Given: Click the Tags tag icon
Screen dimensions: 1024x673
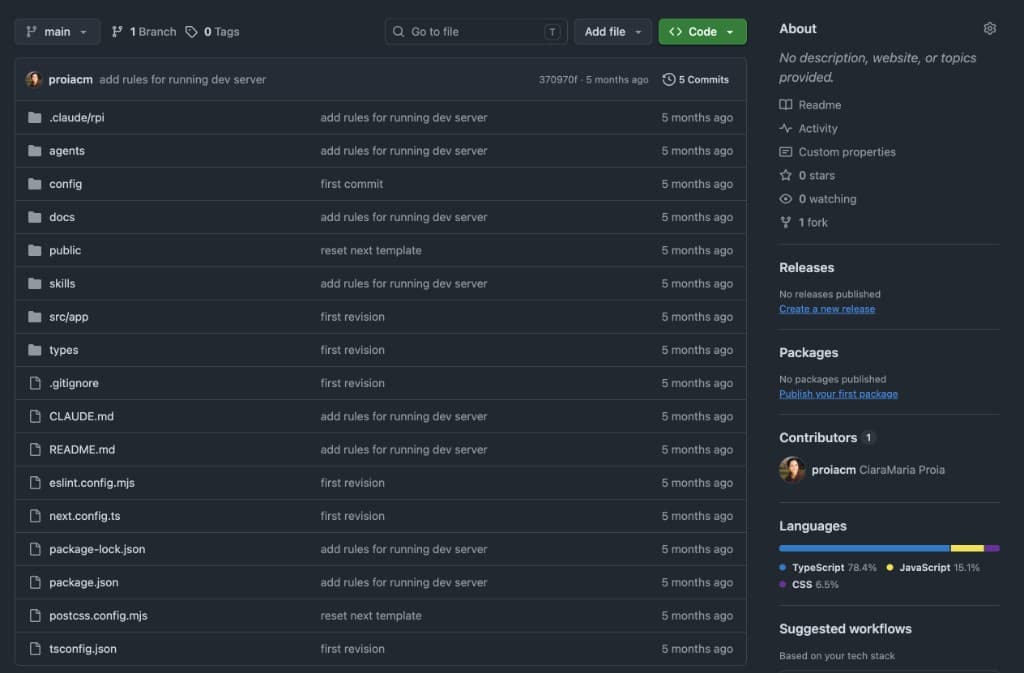Looking at the screenshot, I should (x=191, y=31).
